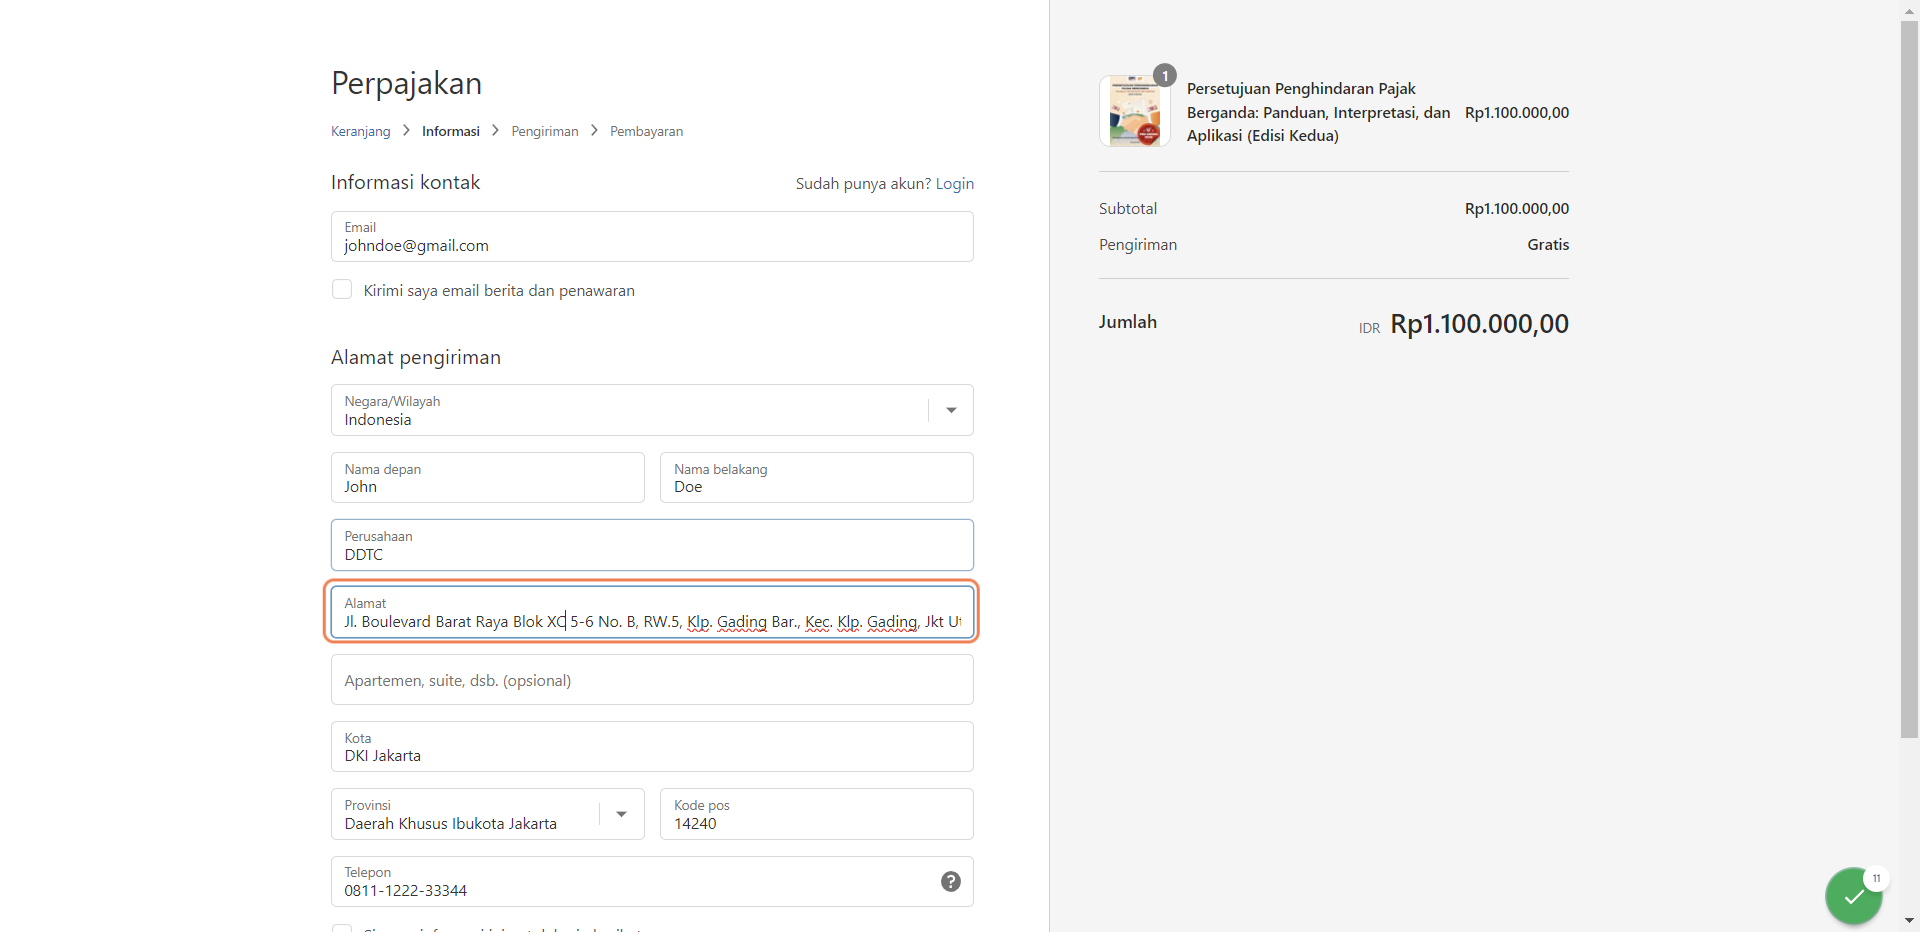Viewport: 1920px width, 932px height.
Task: Click the 'Informasi kontak' heading
Action: (406, 183)
